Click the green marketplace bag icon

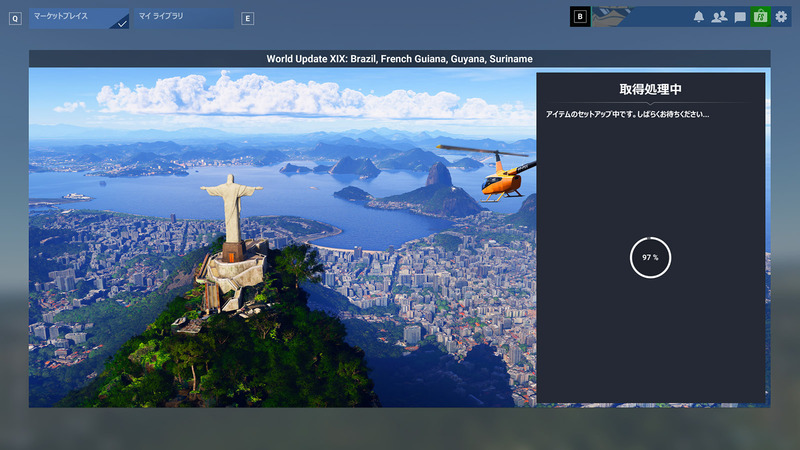pos(760,16)
